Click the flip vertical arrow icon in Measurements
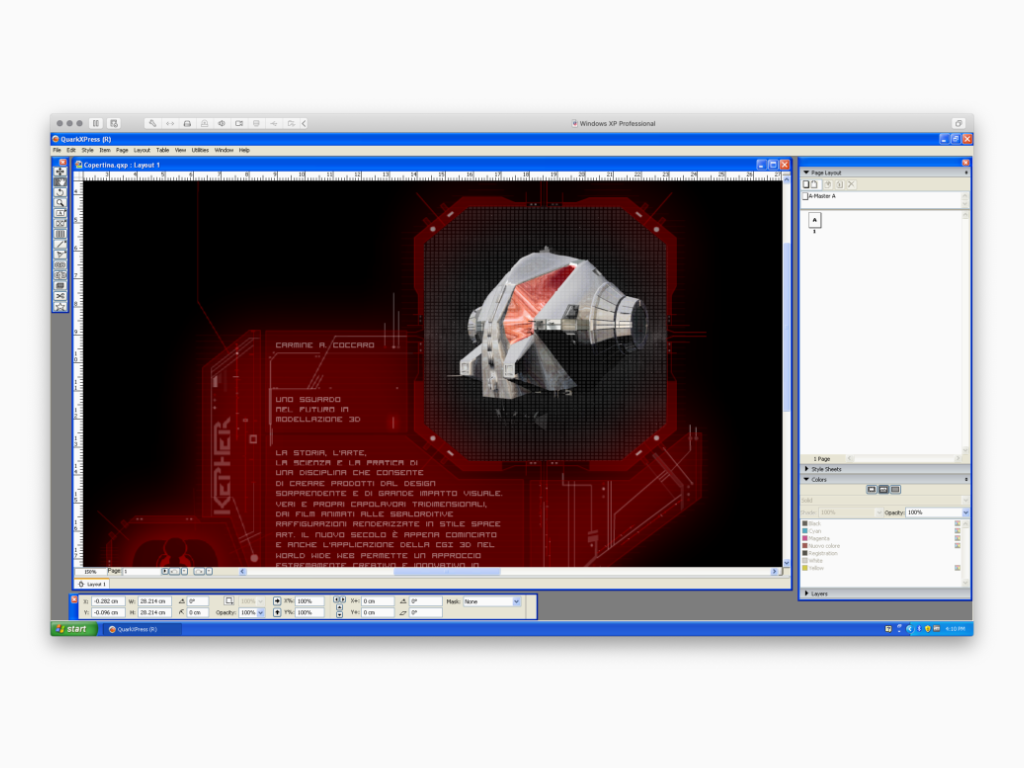 (x=277, y=613)
